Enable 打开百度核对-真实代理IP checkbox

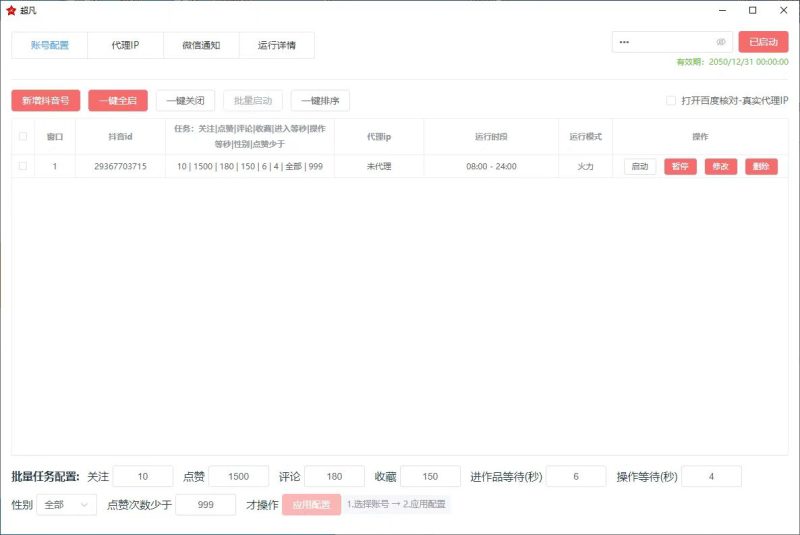(x=671, y=100)
